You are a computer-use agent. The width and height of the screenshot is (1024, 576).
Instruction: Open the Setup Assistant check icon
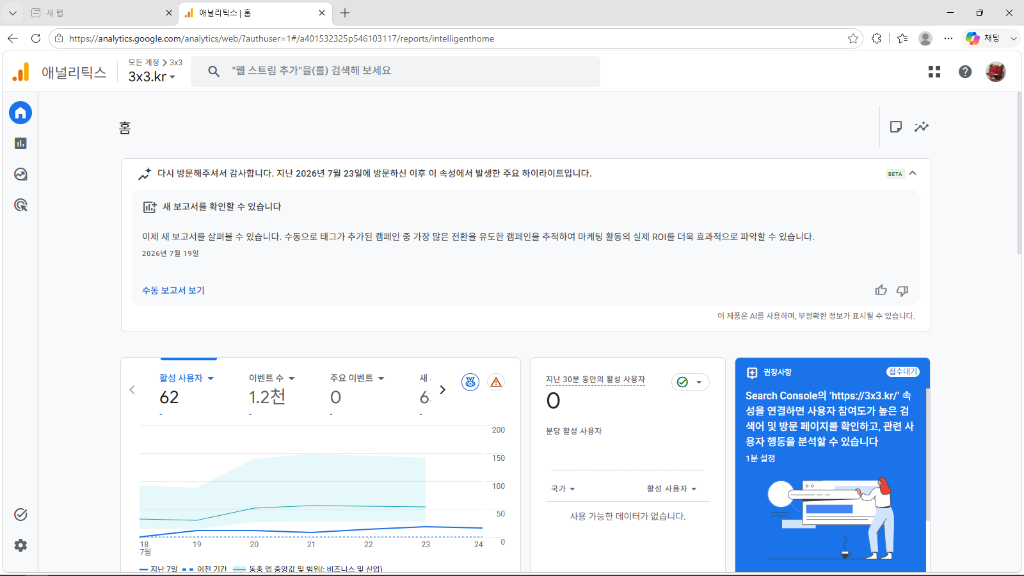[20, 515]
